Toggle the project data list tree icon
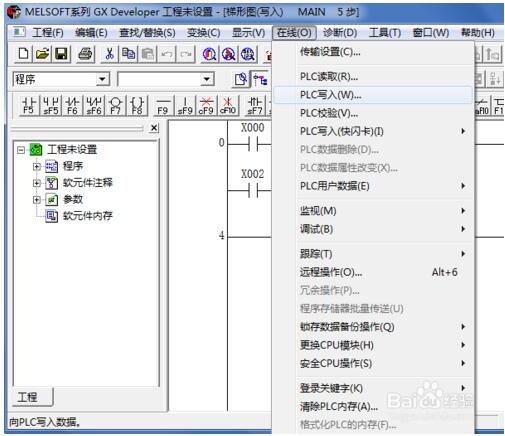 (x=260, y=79)
